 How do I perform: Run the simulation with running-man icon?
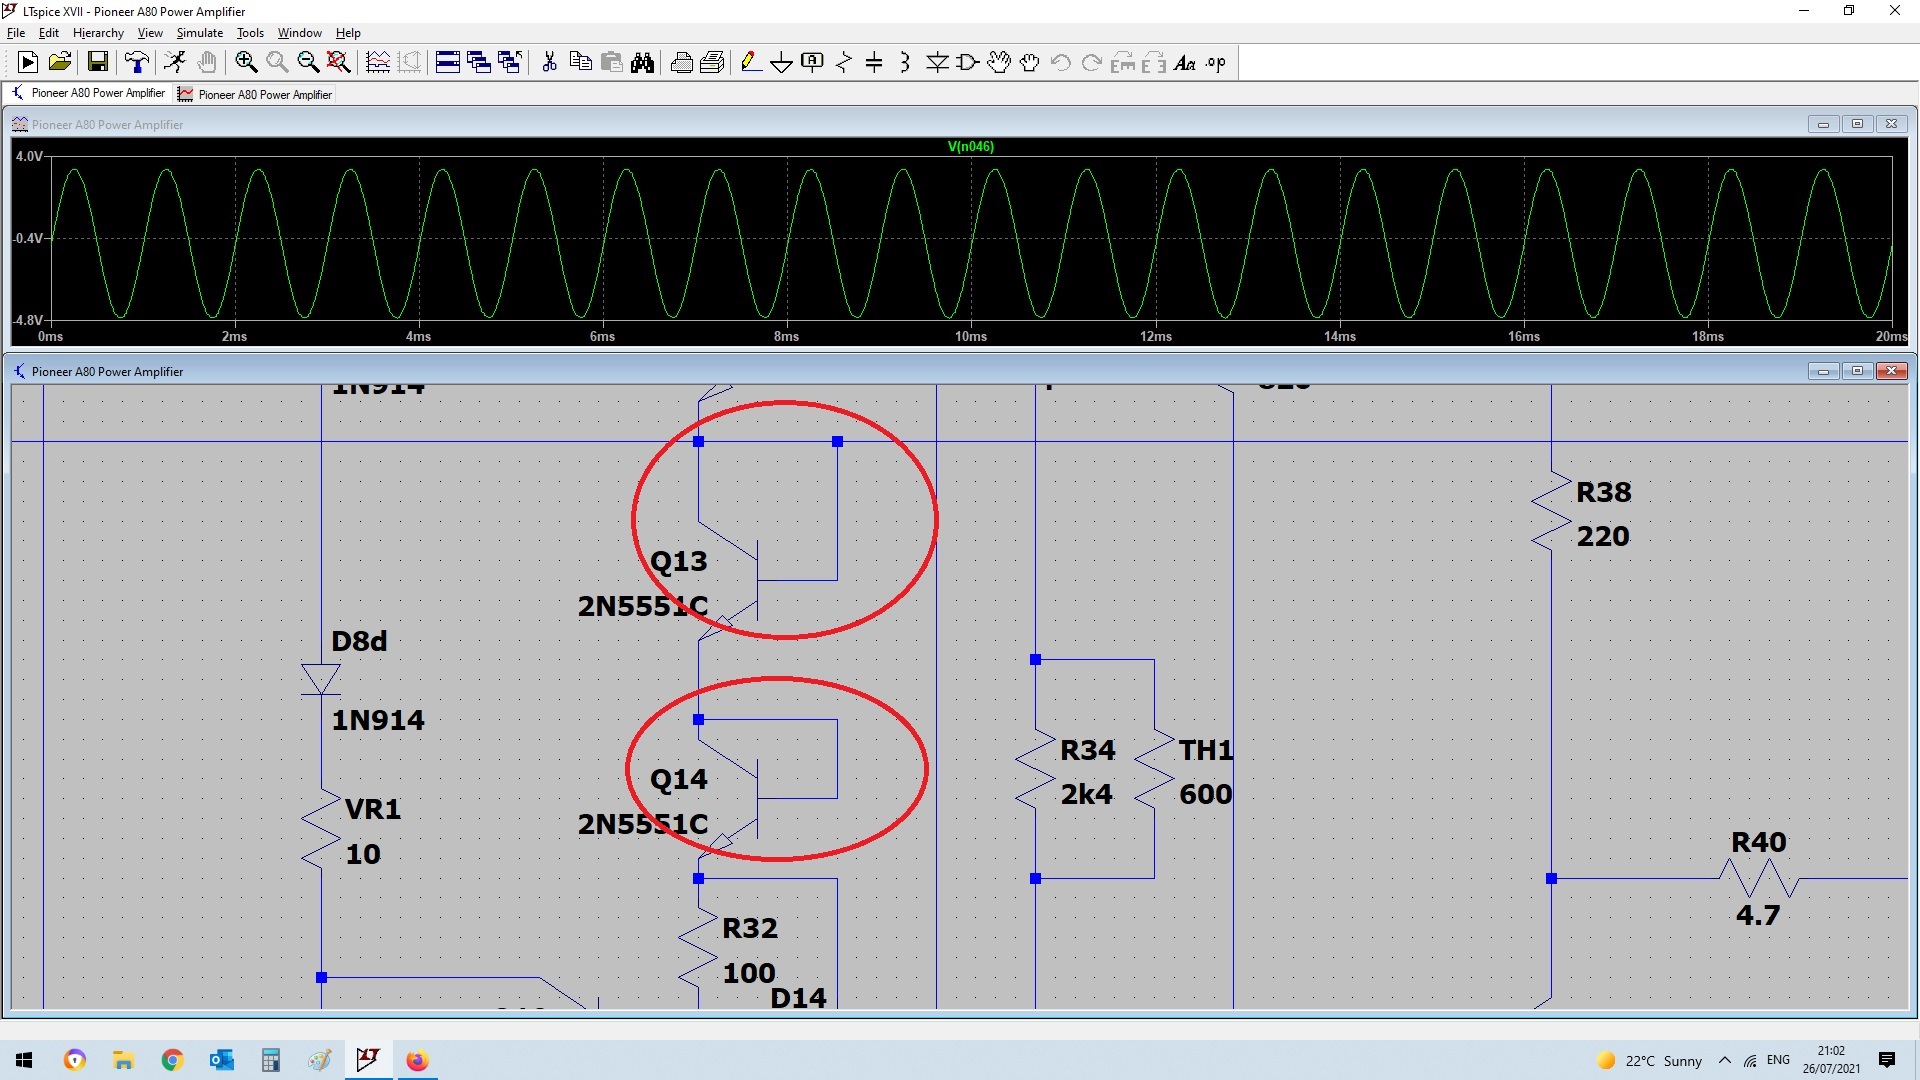click(x=175, y=63)
